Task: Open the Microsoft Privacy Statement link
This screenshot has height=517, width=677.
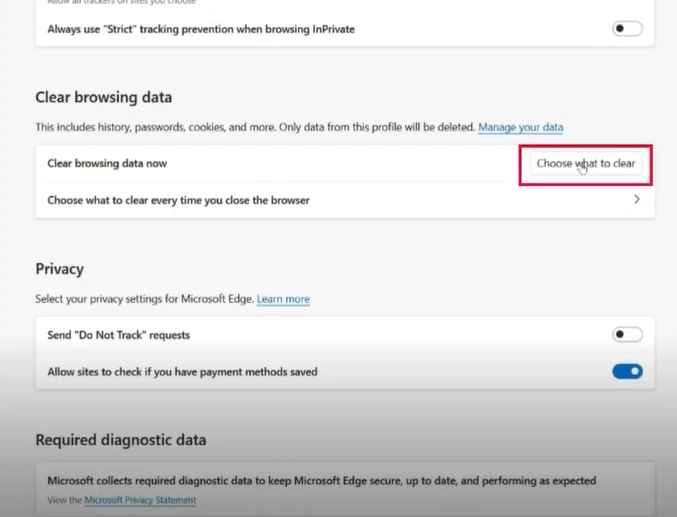Action: [140, 500]
